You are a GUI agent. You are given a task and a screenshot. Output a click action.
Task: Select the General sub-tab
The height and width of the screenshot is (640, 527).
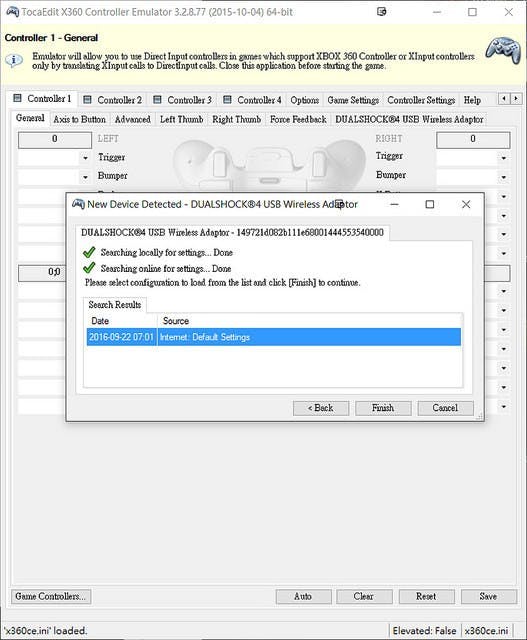pyautogui.click(x=30, y=118)
